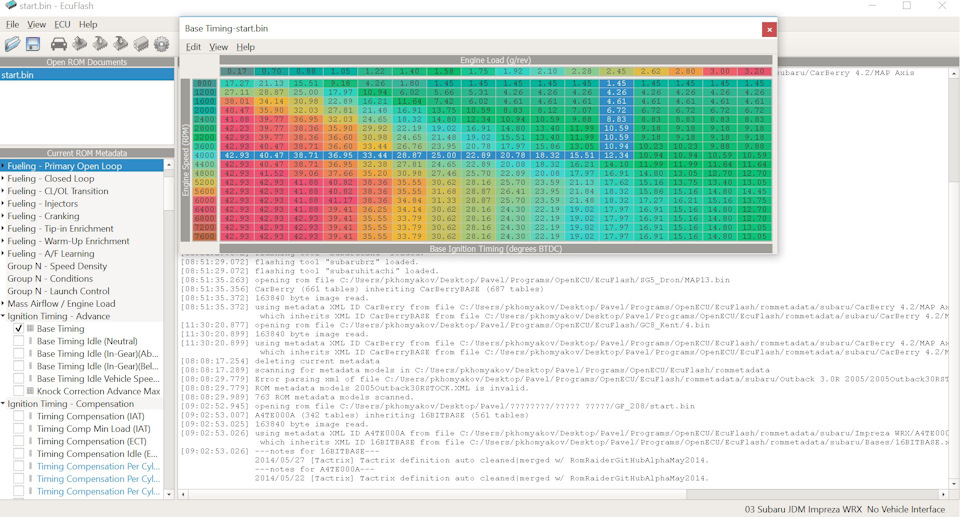Open options with the gear toolbar icon
The width and height of the screenshot is (960, 517).
162,43
